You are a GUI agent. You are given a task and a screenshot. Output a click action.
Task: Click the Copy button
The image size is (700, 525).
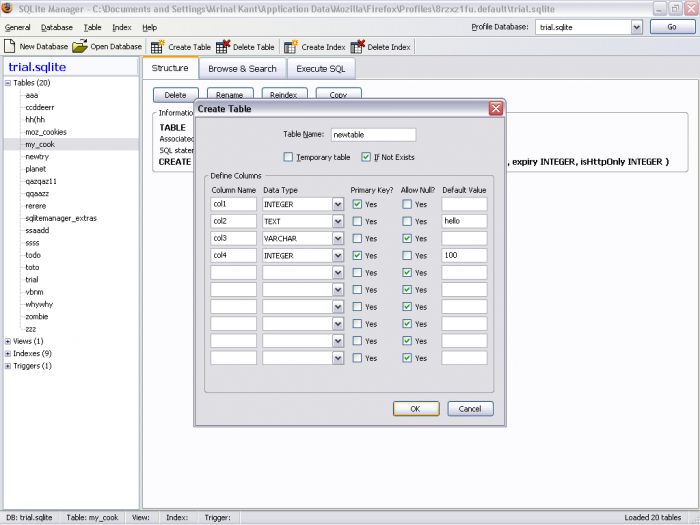(338, 95)
